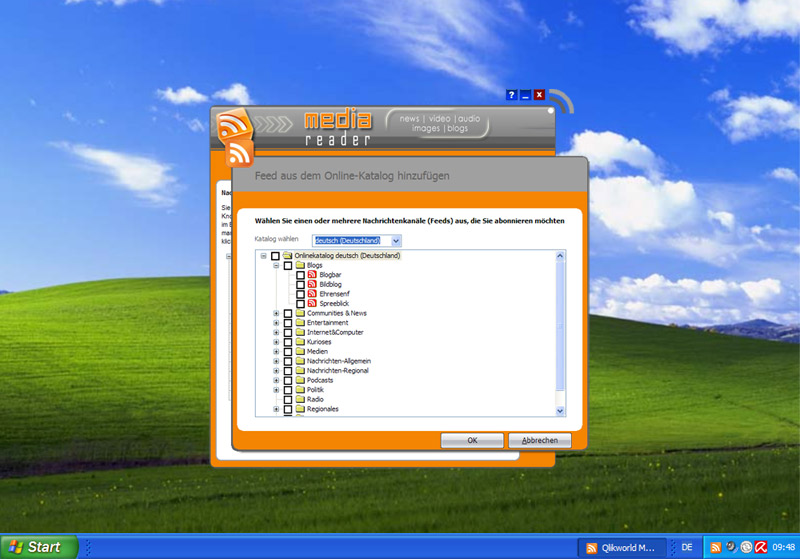Click the red feed icon beside Spreeblick
Image resolution: width=800 pixels, height=559 pixels.
click(x=312, y=303)
